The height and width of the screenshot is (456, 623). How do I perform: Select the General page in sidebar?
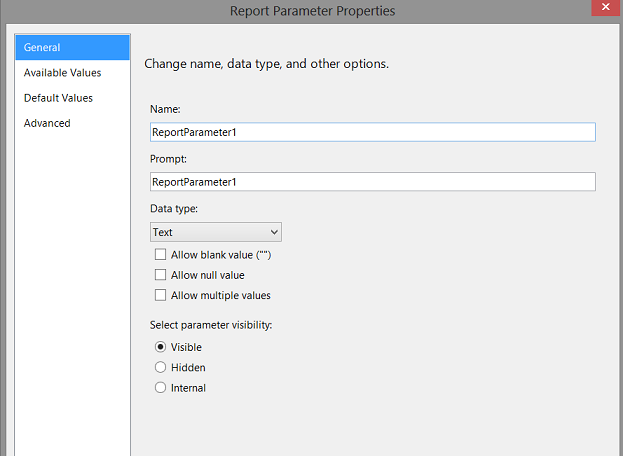tap(70, 47)
